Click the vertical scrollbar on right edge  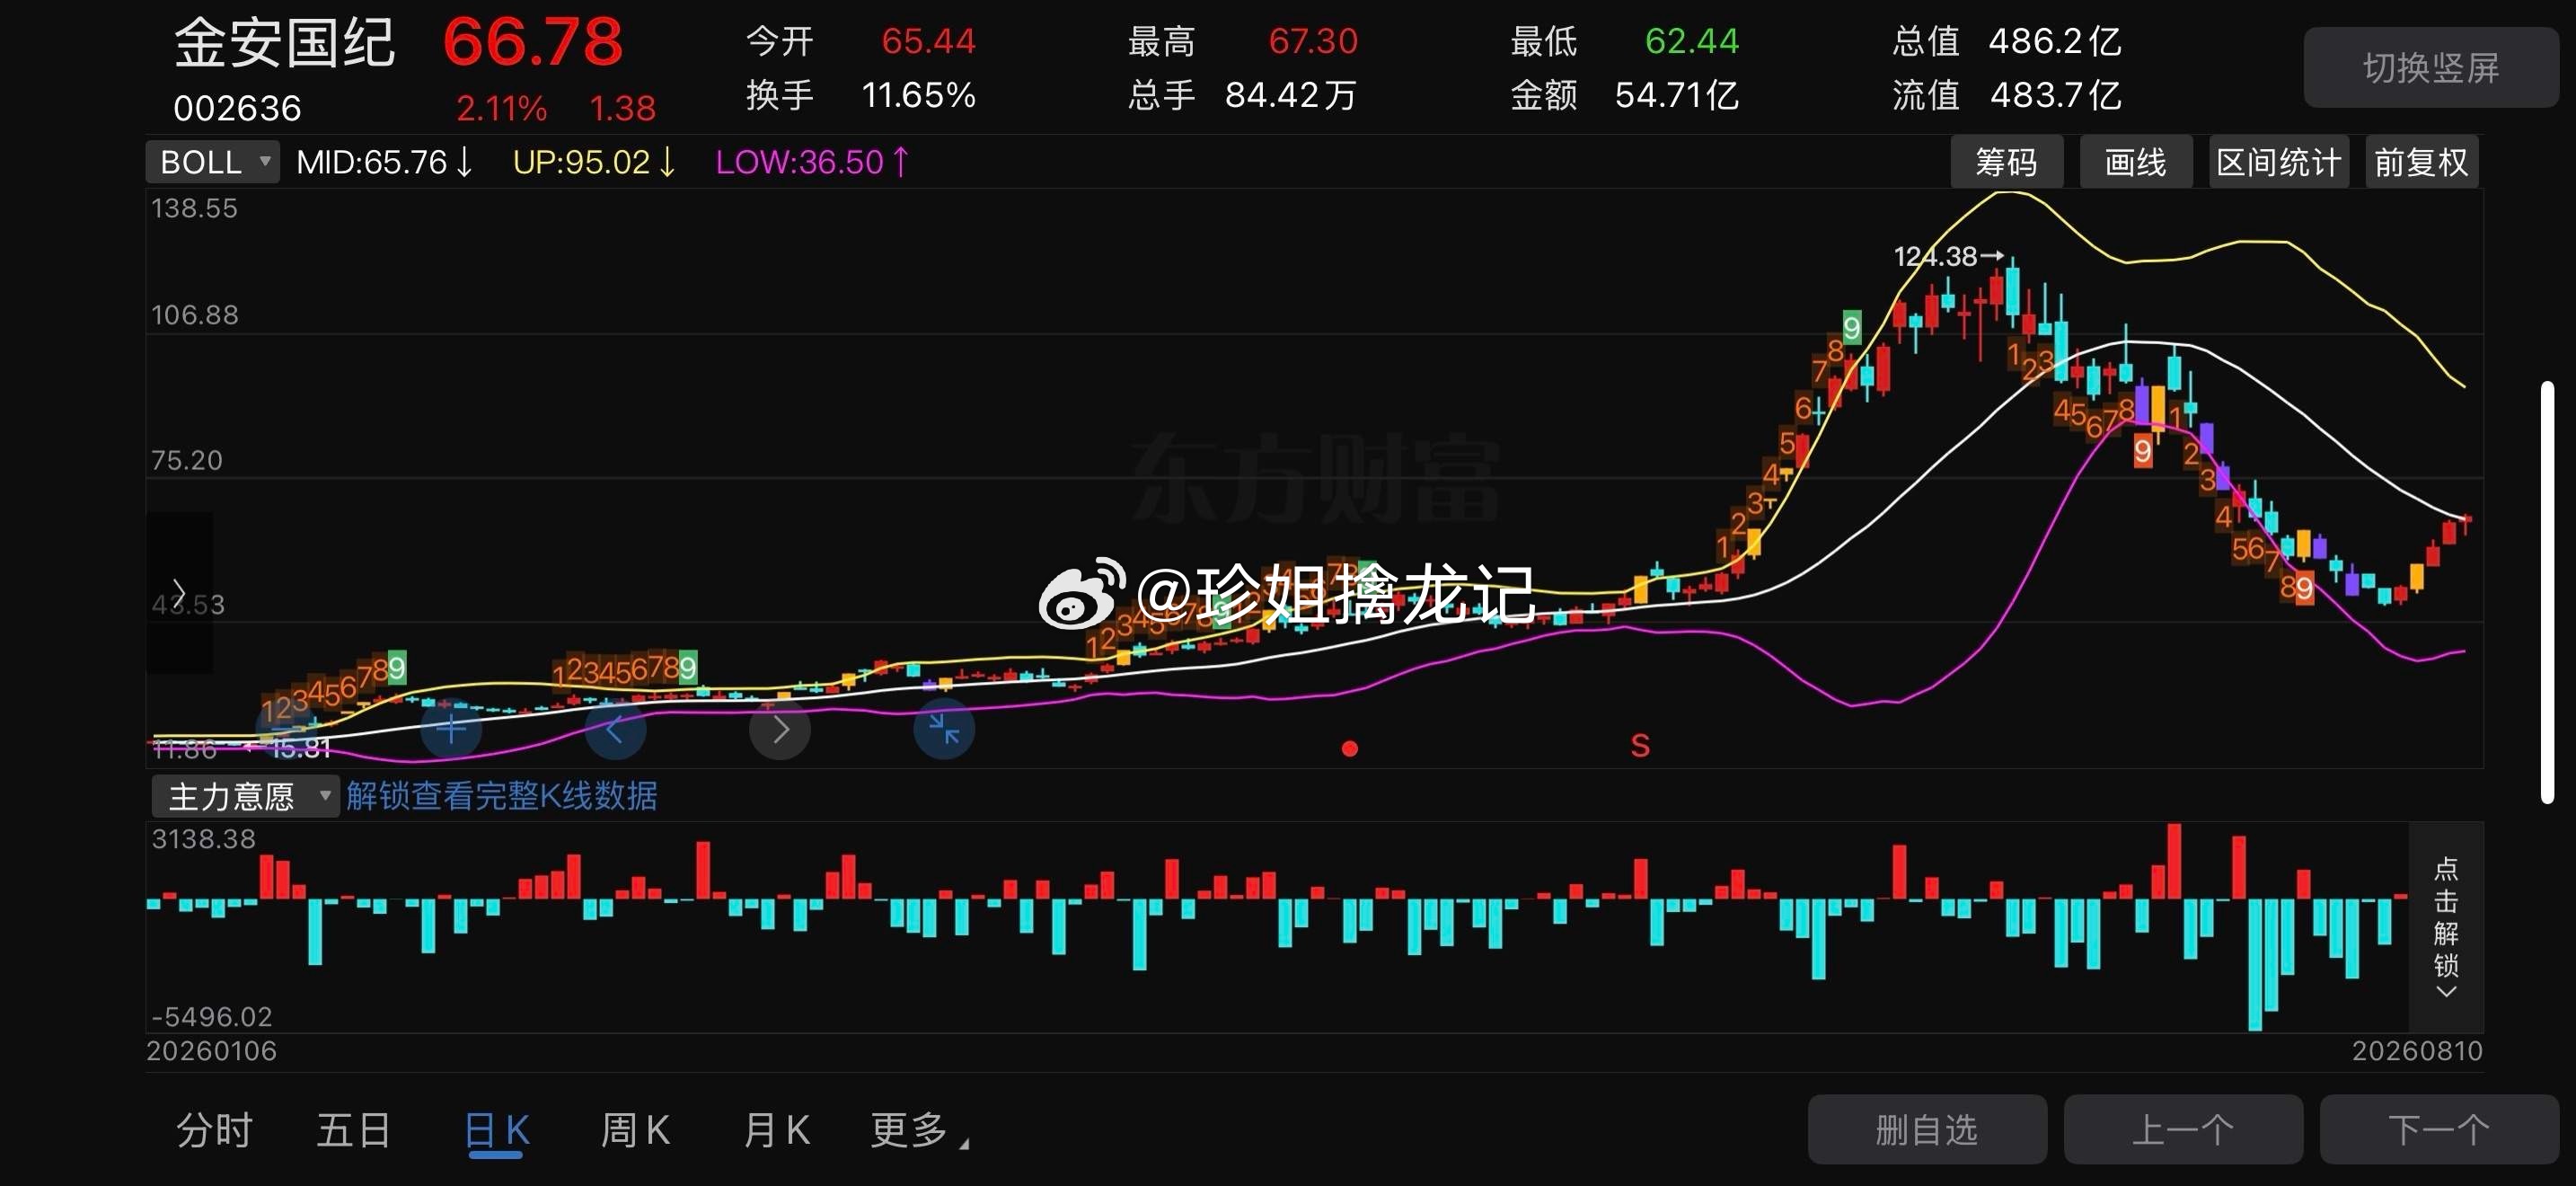(2547, 592)
